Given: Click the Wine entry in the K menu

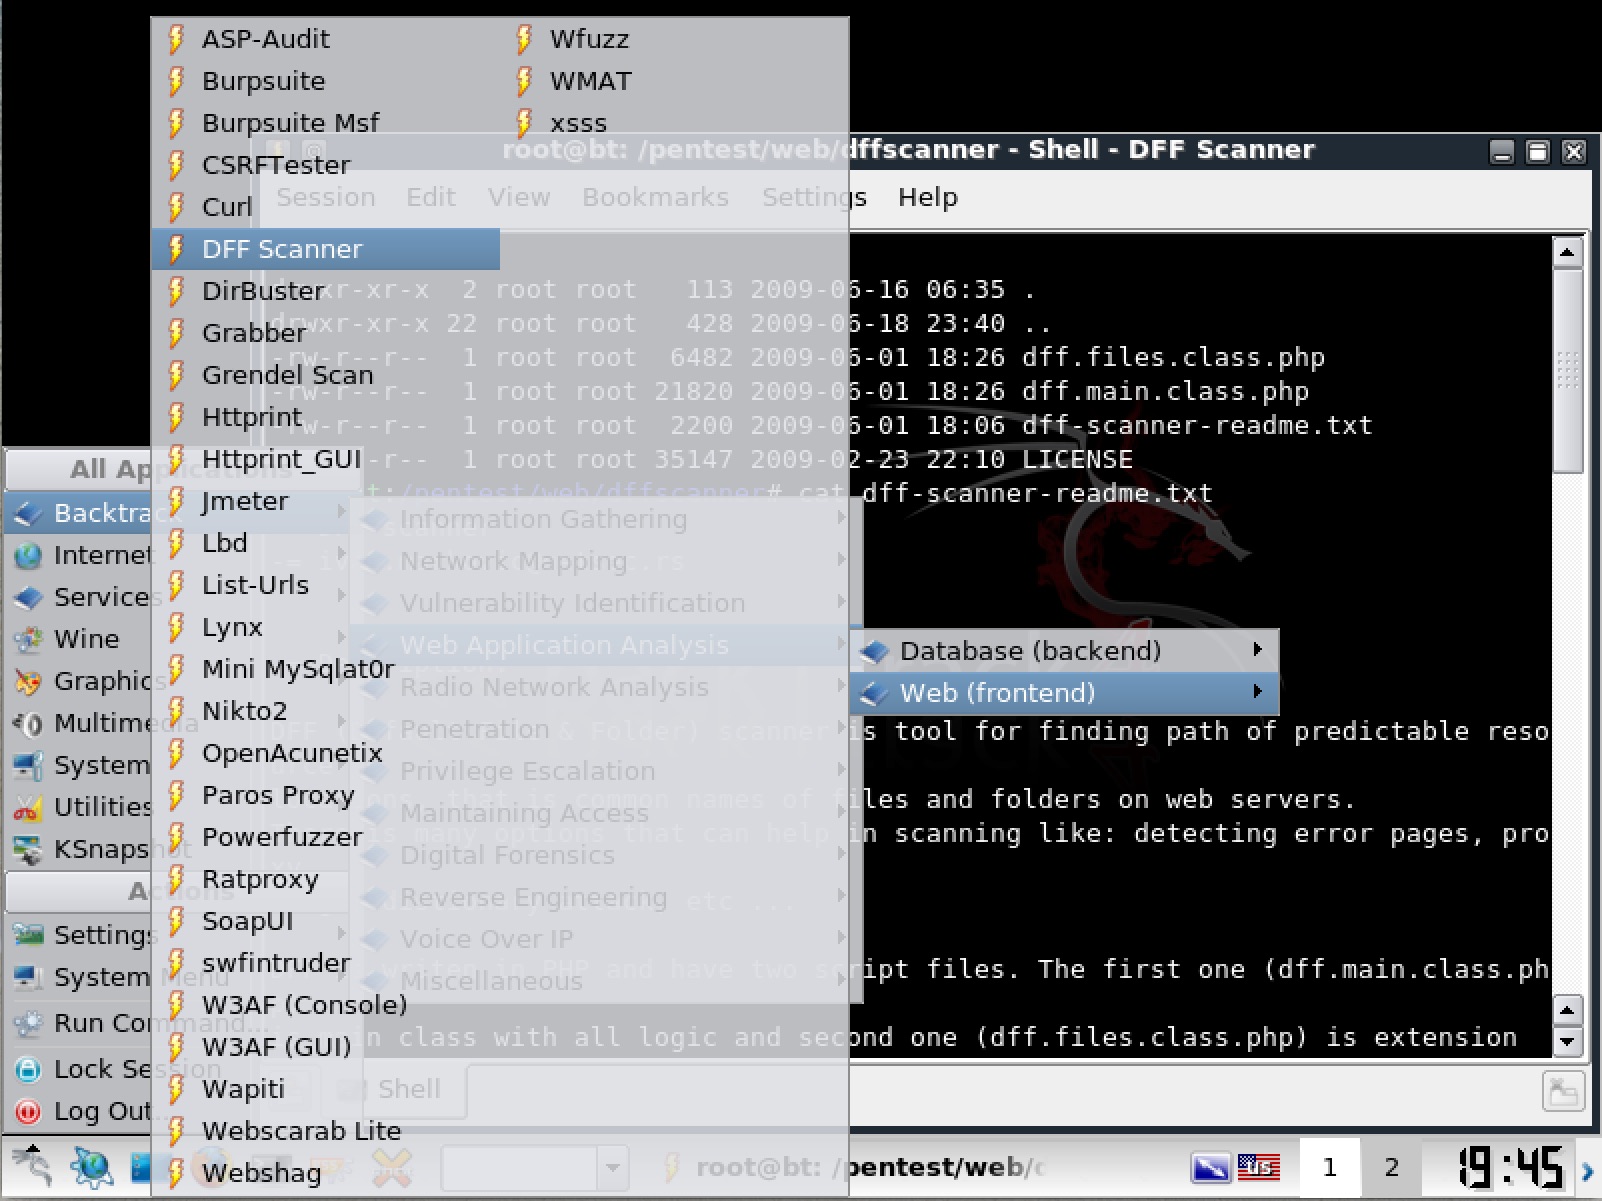Looking at the screenshot, I should click(x=78, y=639).
